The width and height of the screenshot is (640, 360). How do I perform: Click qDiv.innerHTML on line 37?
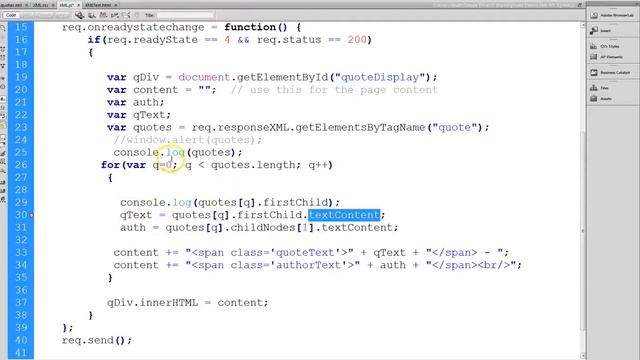(153, 303)
